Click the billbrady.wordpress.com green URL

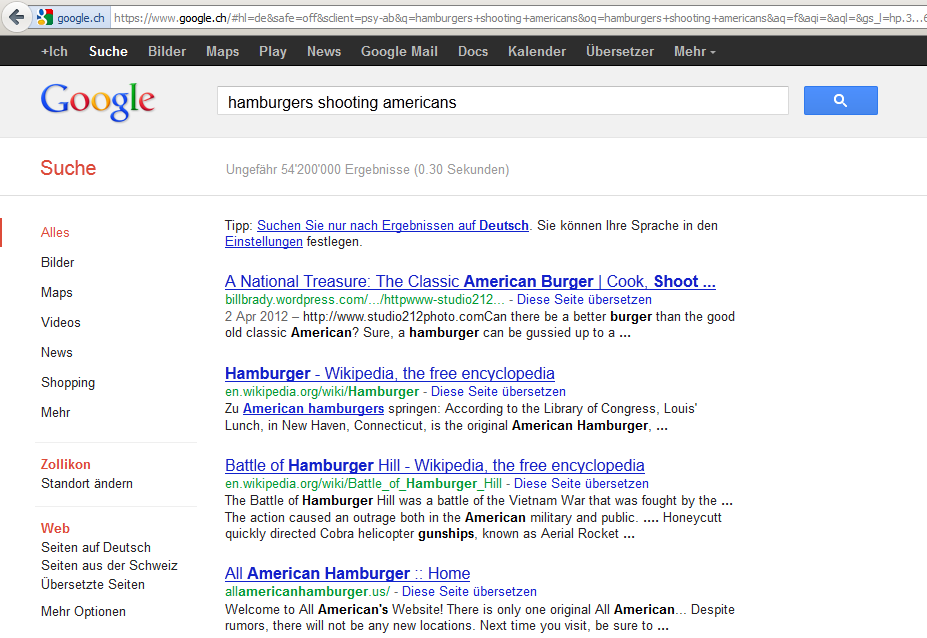[x=365, y=299]
